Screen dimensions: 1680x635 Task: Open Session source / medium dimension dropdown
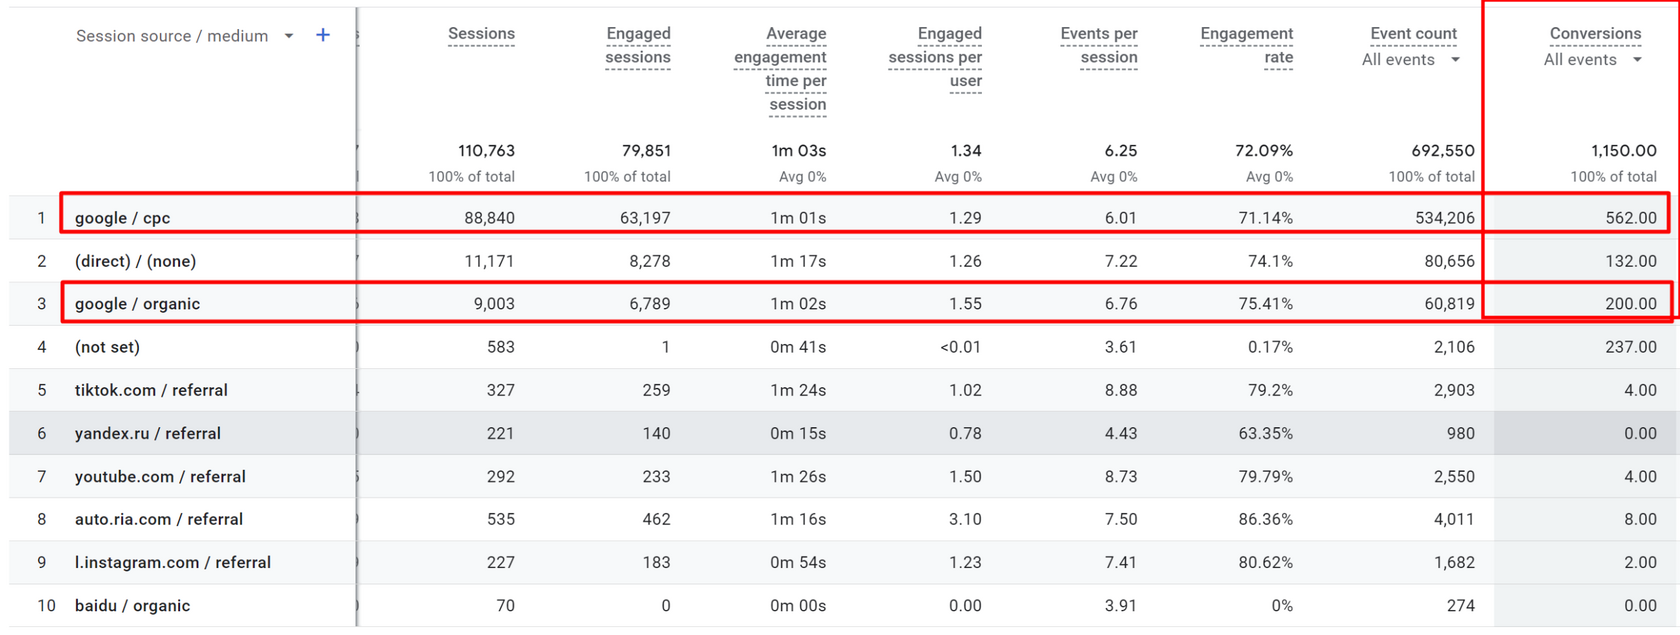pyautogui.click(x=288, y=36)
